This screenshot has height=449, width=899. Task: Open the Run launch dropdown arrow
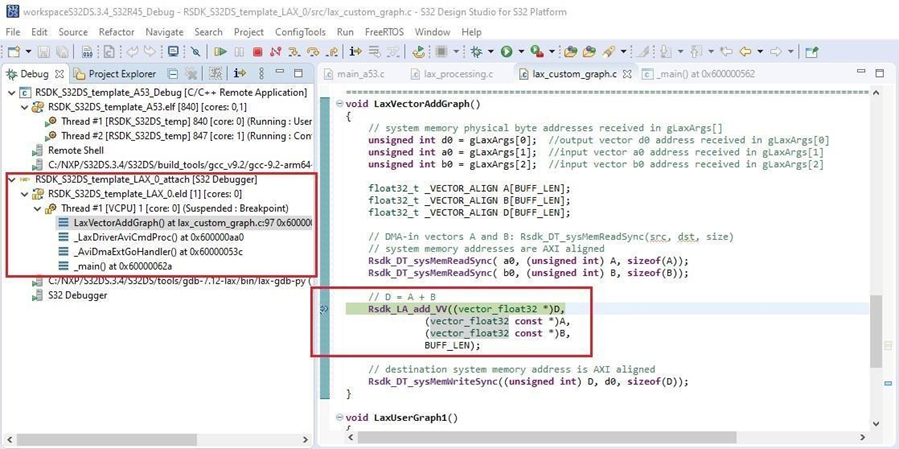pyautogui.click(x=521, y=52)
